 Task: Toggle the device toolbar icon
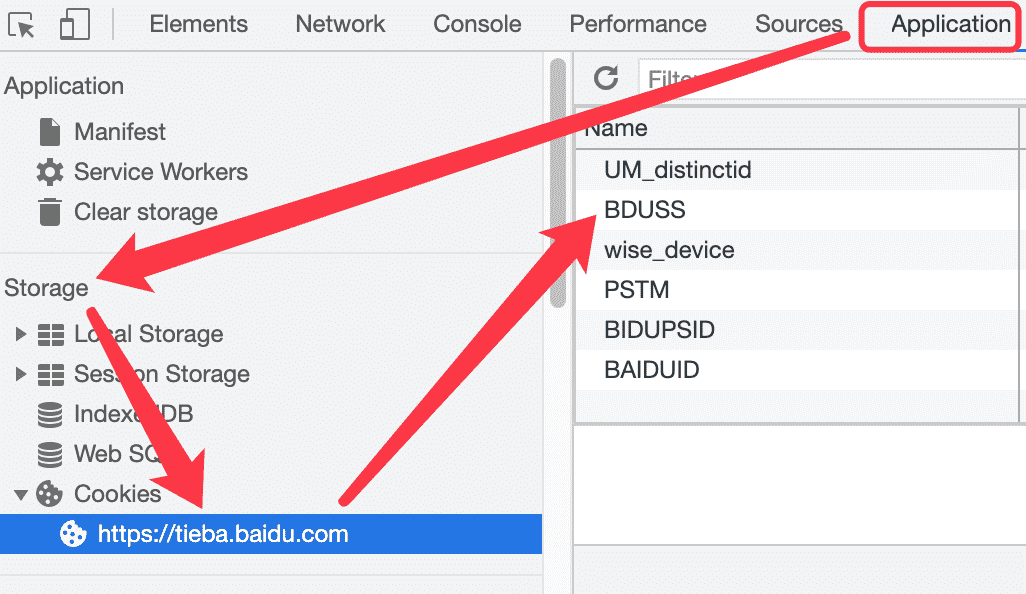(75, 25)
